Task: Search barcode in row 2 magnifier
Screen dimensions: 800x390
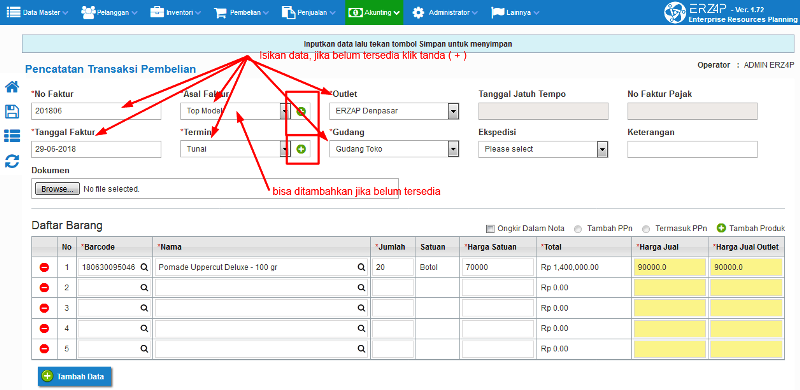Action: pos(145,287)
